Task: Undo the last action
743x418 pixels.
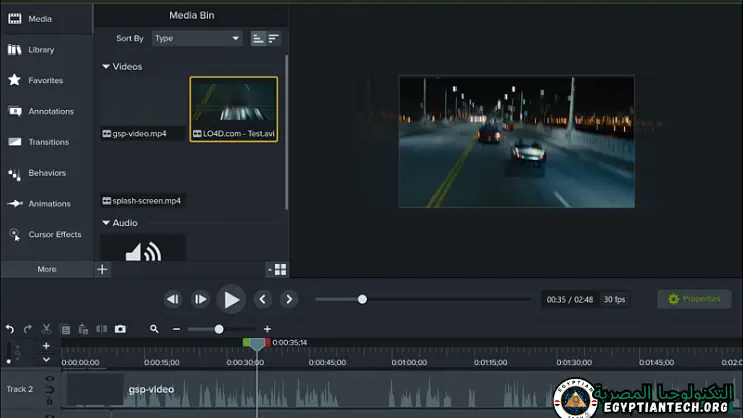Action: coord(9,329)
